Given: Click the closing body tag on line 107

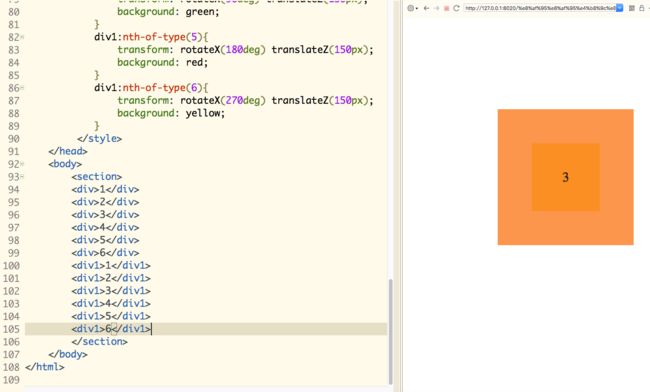Looking at the screenshot, I should click(x=68, y=354).
